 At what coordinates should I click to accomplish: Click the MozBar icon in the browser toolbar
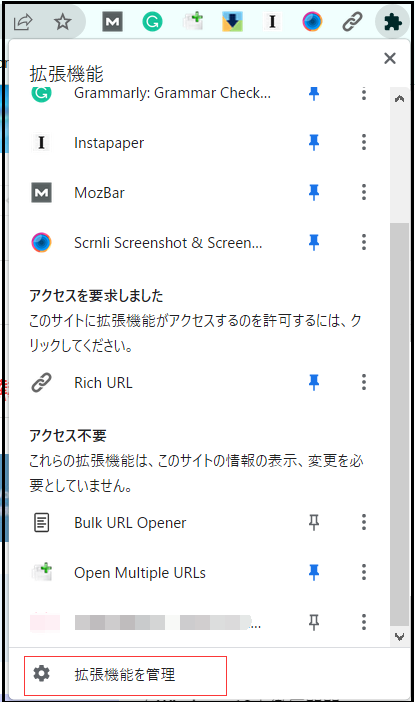(x=112, y=21)
